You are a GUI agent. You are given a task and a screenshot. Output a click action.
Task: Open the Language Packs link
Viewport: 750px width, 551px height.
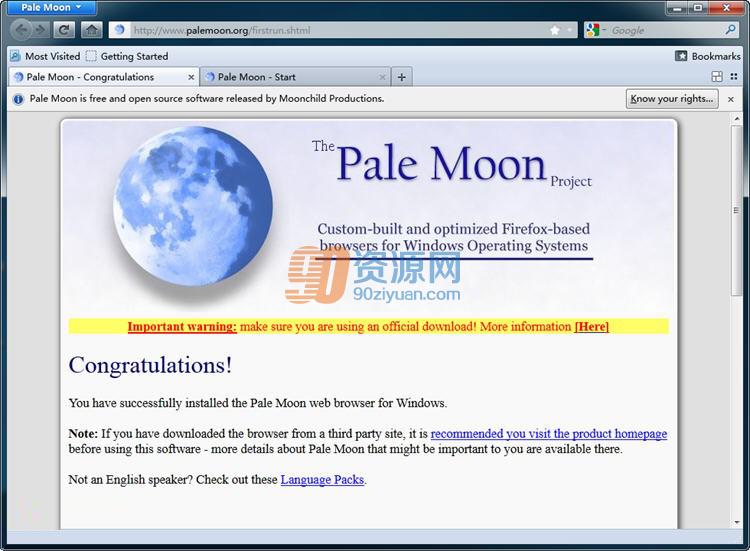coord(322,480)
